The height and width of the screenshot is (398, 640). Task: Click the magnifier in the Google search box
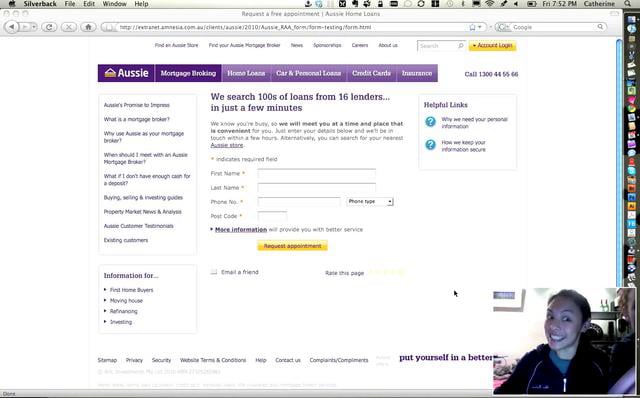point(600,27)
